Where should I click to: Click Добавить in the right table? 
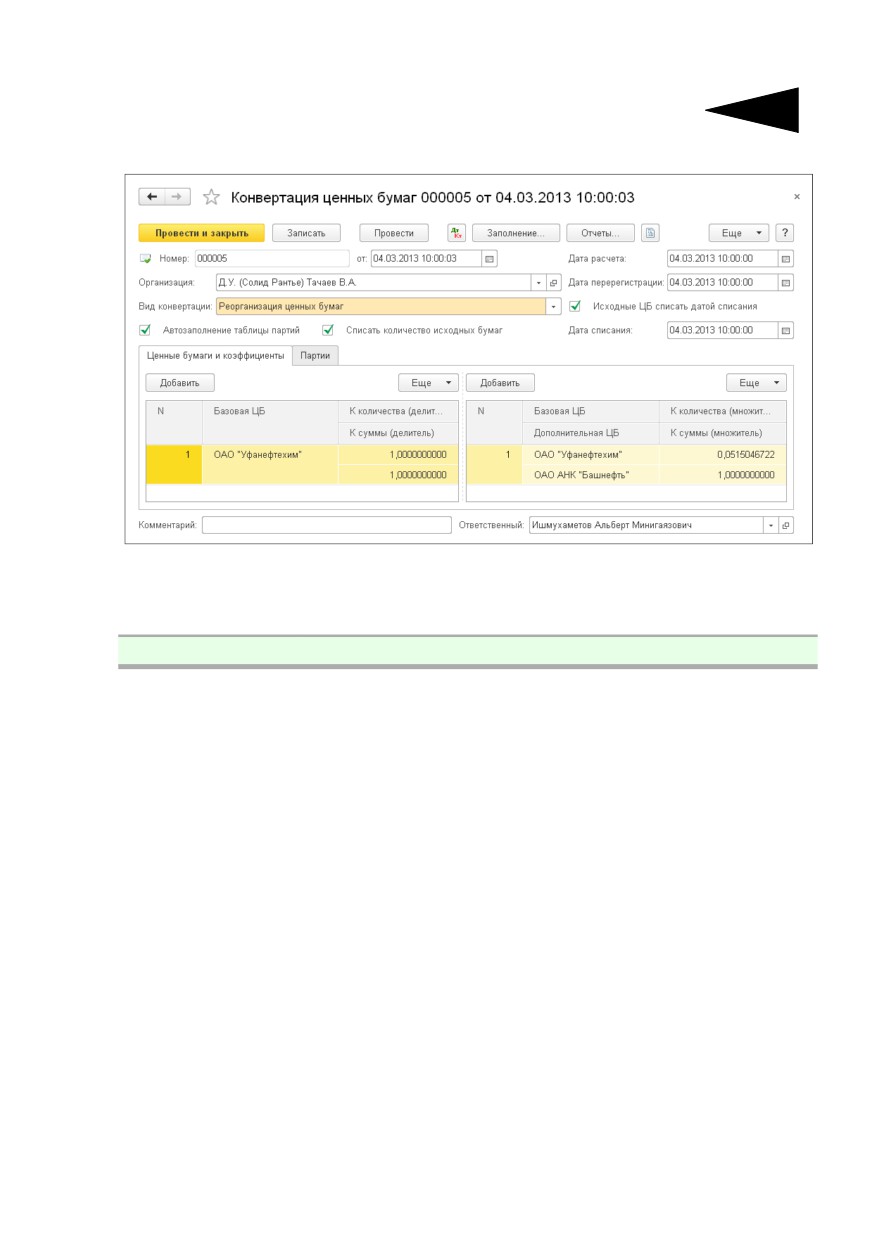click(501, 383)
